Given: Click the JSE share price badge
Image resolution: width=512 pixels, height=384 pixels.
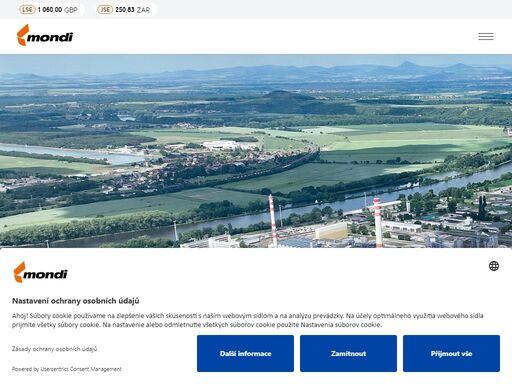Looking at the screenshot, I should click(105, 9).
